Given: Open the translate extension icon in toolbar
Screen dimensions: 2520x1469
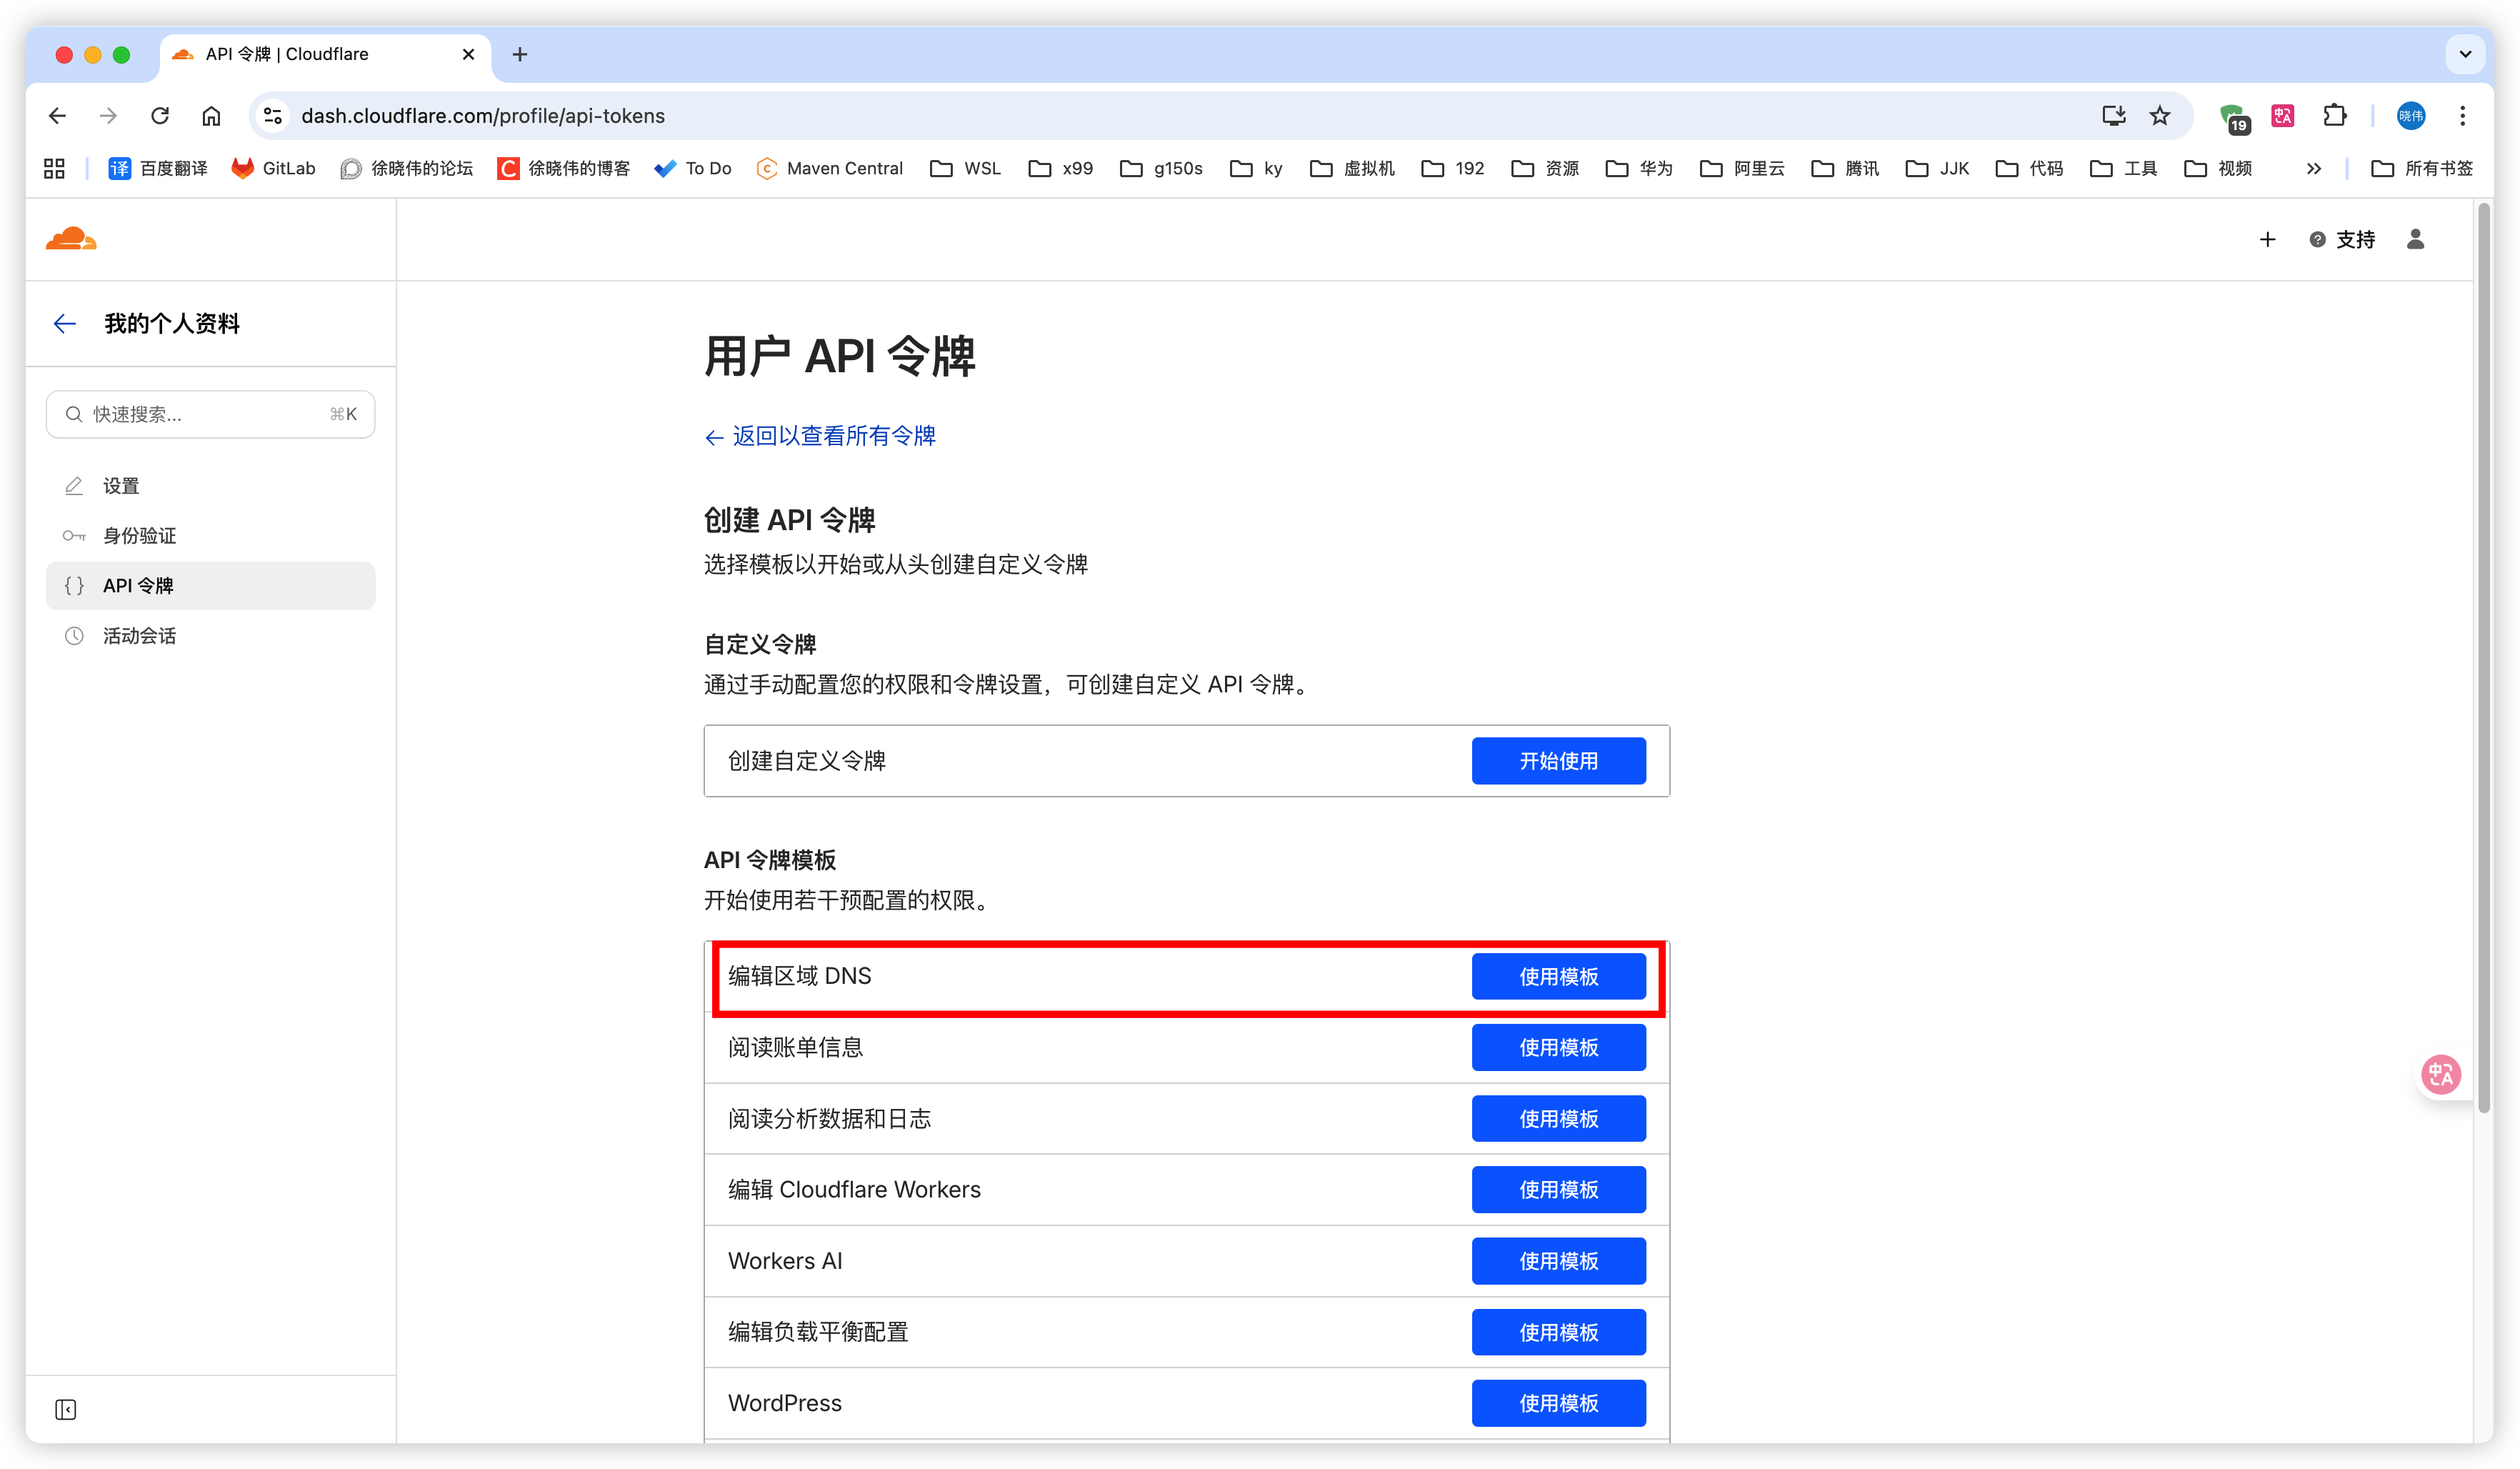Looking at the screenshot, I should tap(2282, 116).
